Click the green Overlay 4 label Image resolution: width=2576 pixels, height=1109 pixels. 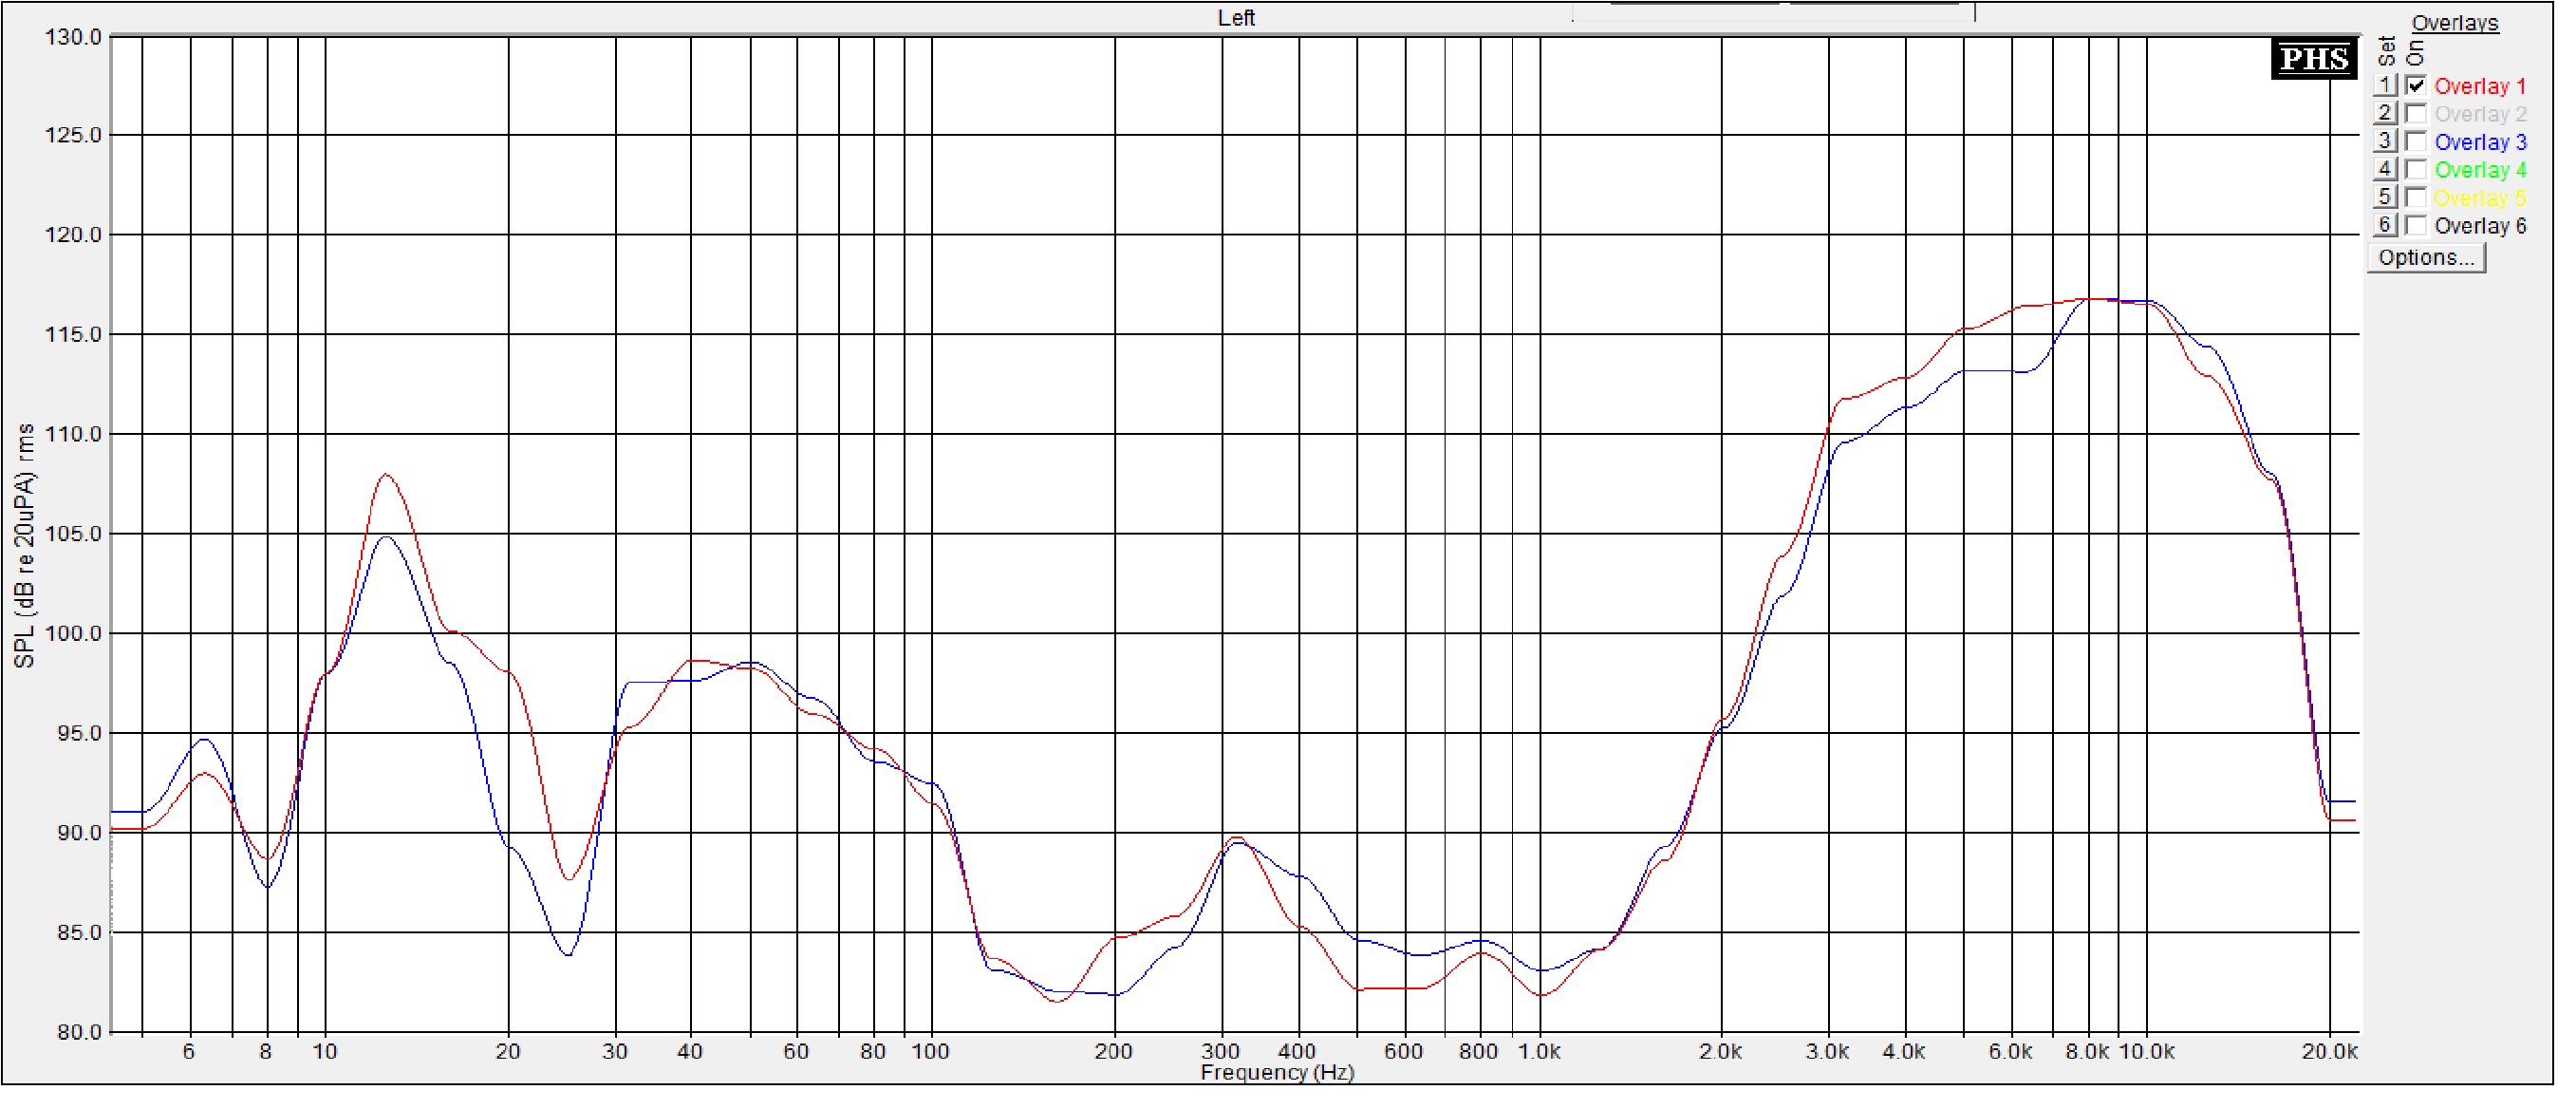pos(2479,171)
